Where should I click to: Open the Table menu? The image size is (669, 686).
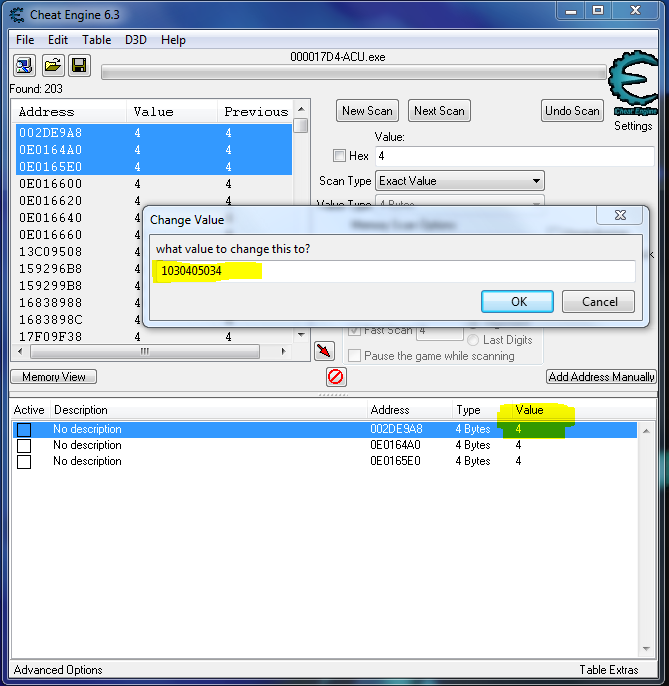(x=97, y=40)
